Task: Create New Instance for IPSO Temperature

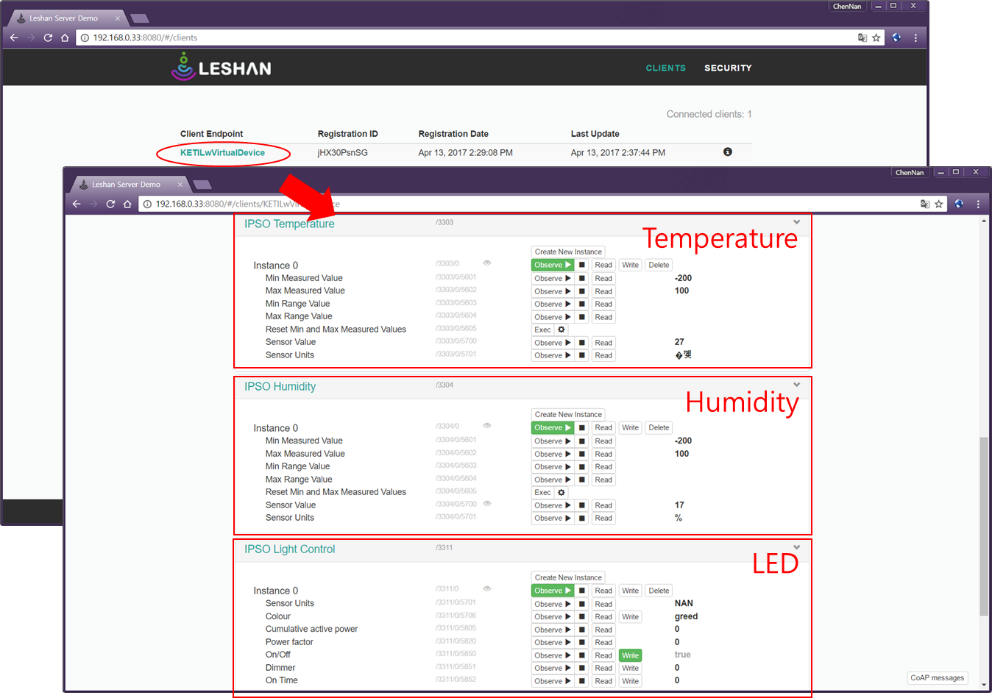Action: [x=568, y=252]
